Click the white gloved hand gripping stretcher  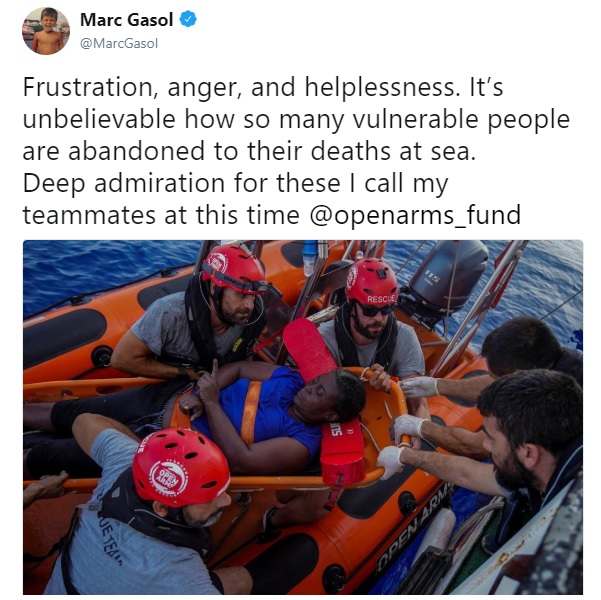point(390,462)
